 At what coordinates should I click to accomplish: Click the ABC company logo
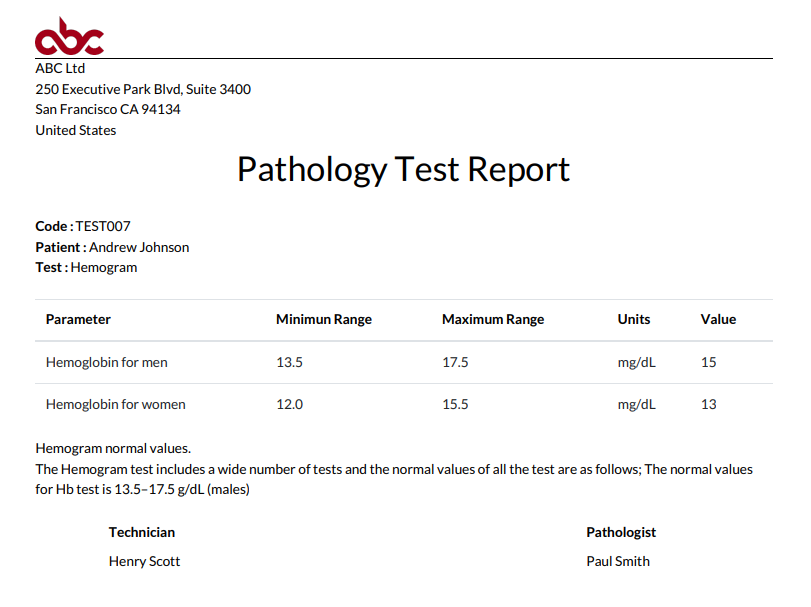(x=69, y=37)
